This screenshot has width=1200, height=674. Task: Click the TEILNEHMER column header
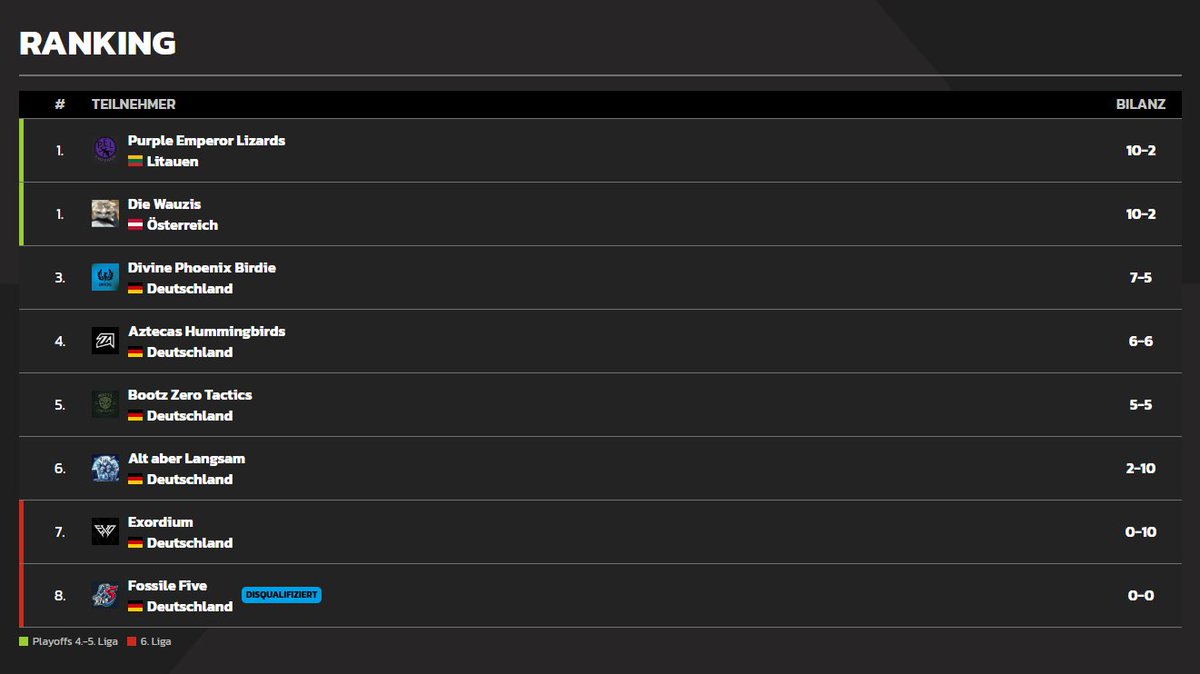[134, 104]
